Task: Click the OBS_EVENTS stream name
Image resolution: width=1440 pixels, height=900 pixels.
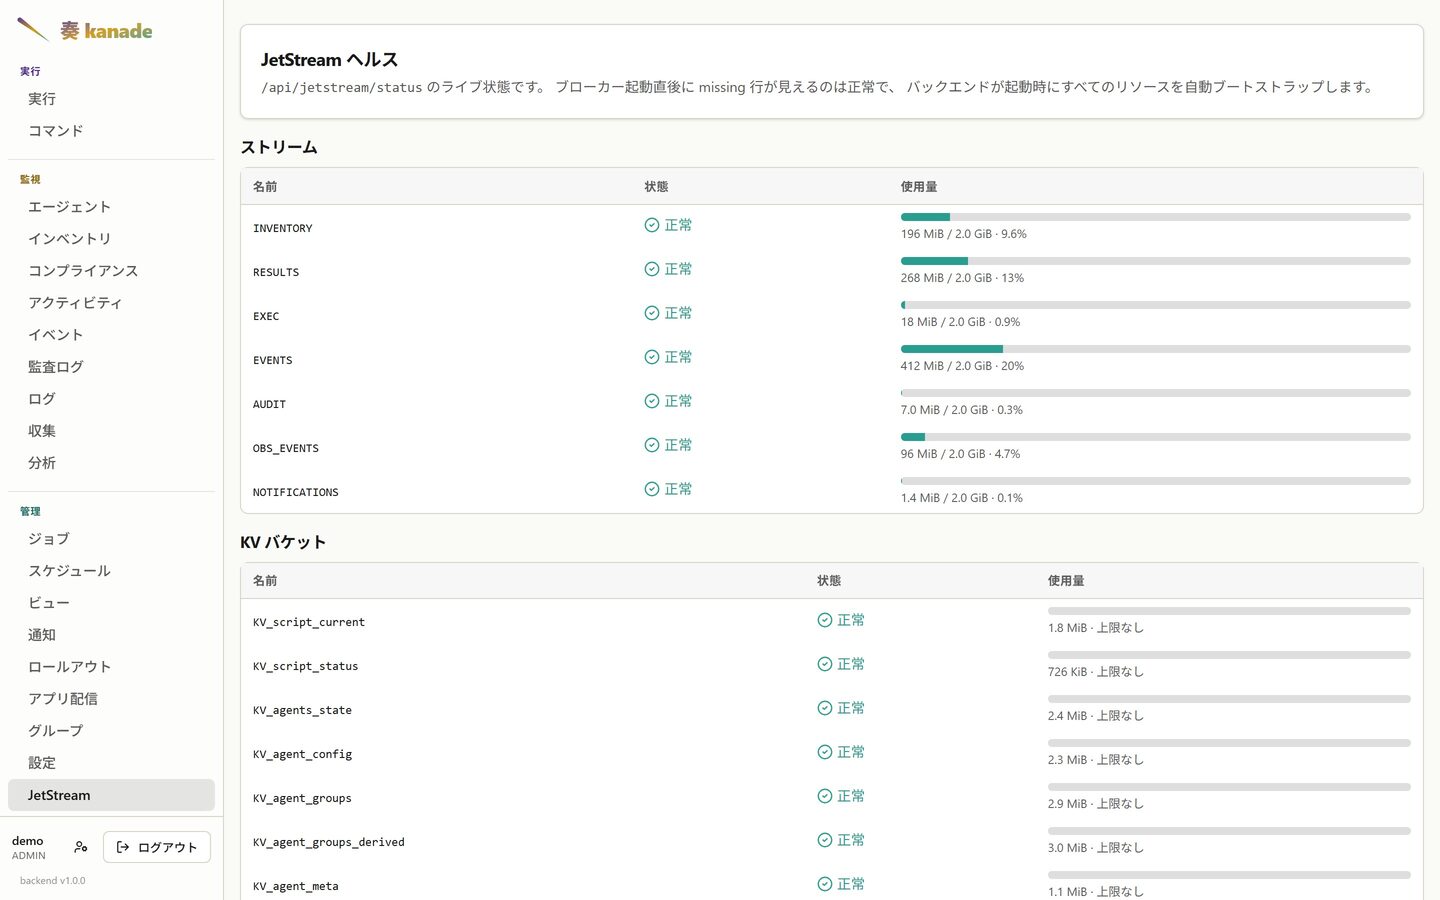Action: [x=286, y=449]
